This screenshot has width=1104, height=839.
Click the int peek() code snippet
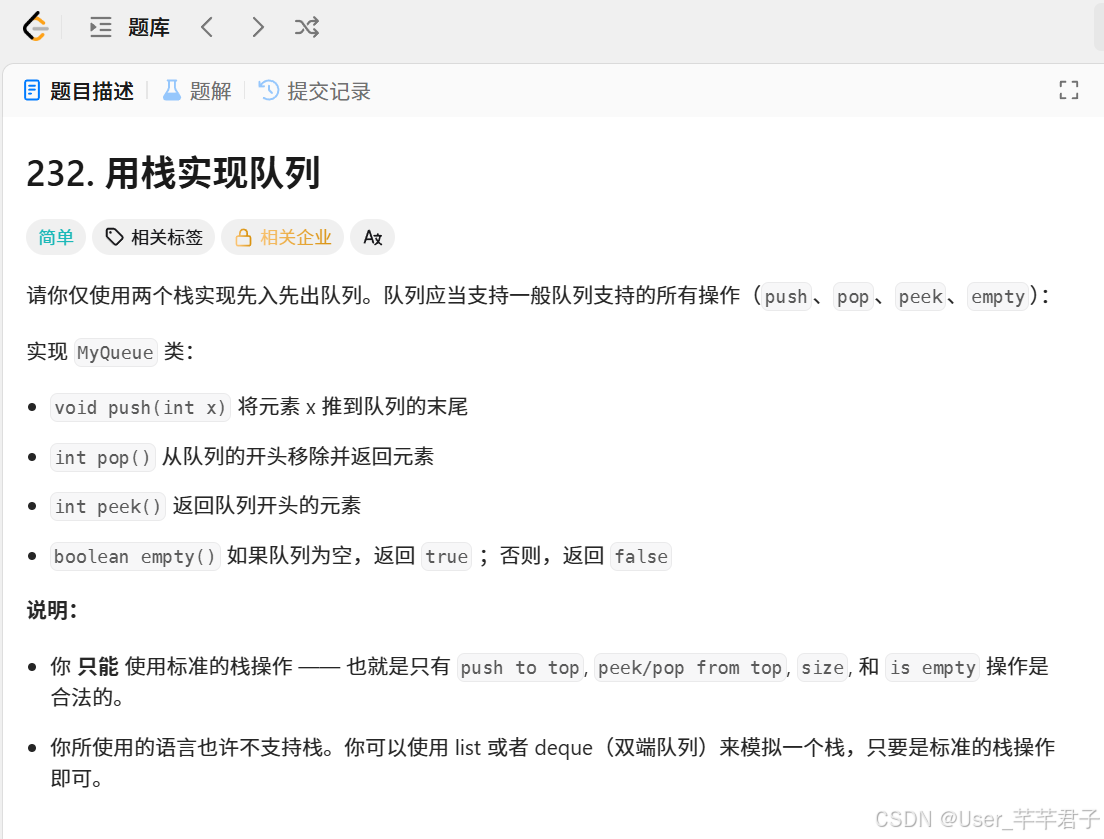pyautogui.click(x=108, y=507)
